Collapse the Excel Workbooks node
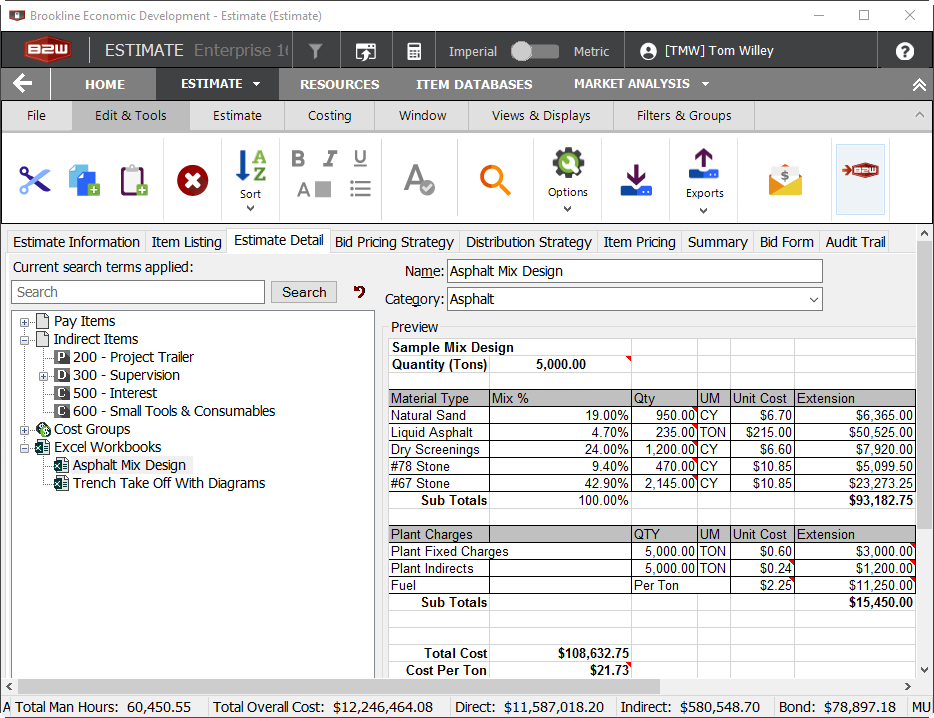Screen dimensions: 934x718 point(24,448)
